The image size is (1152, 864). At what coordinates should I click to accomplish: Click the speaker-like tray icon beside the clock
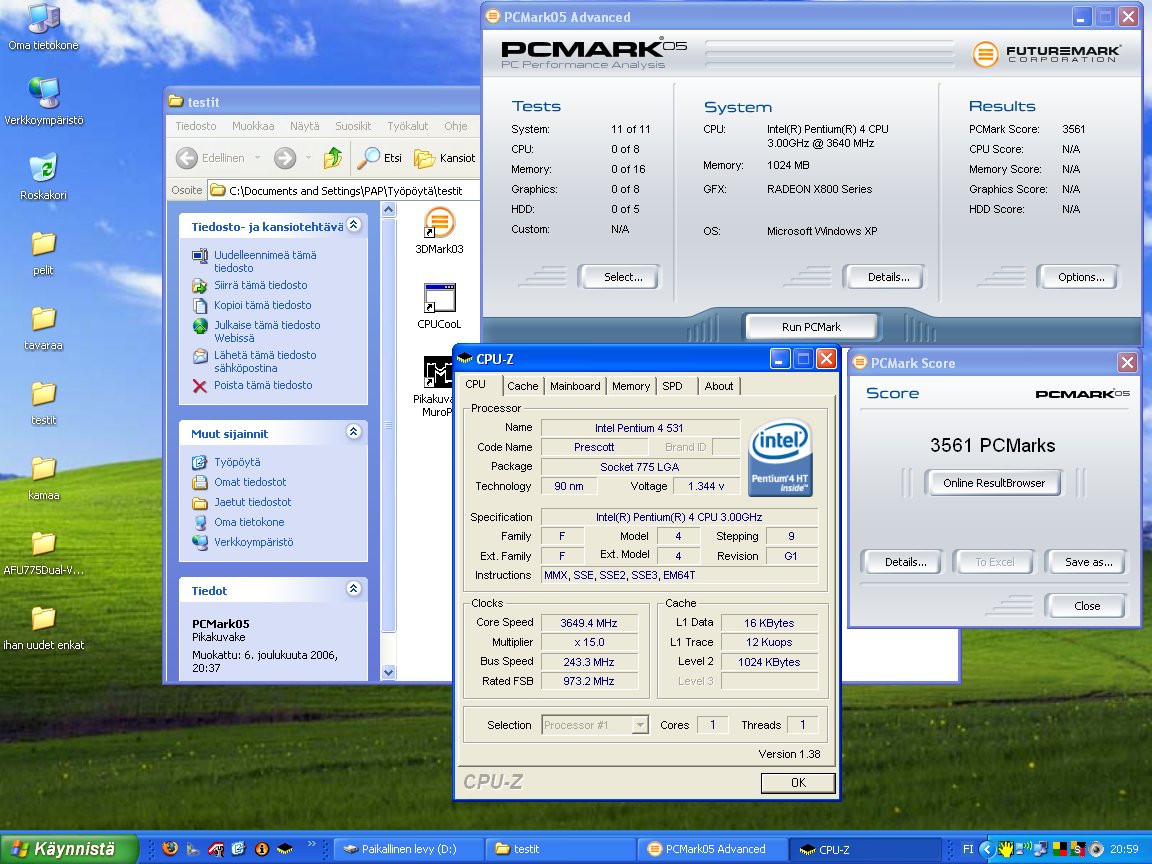1095,849
